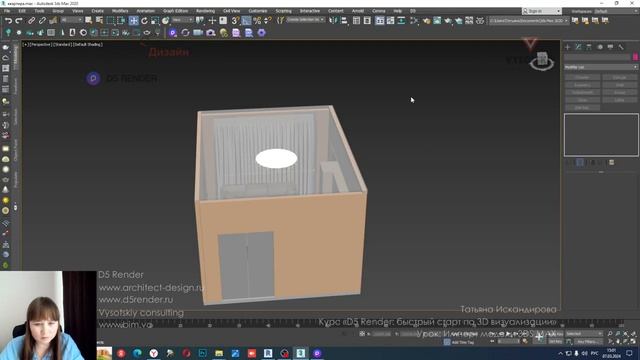Screen dimensions: 640x360
Task: Open the Corona menu
Action: pos(379,11)
